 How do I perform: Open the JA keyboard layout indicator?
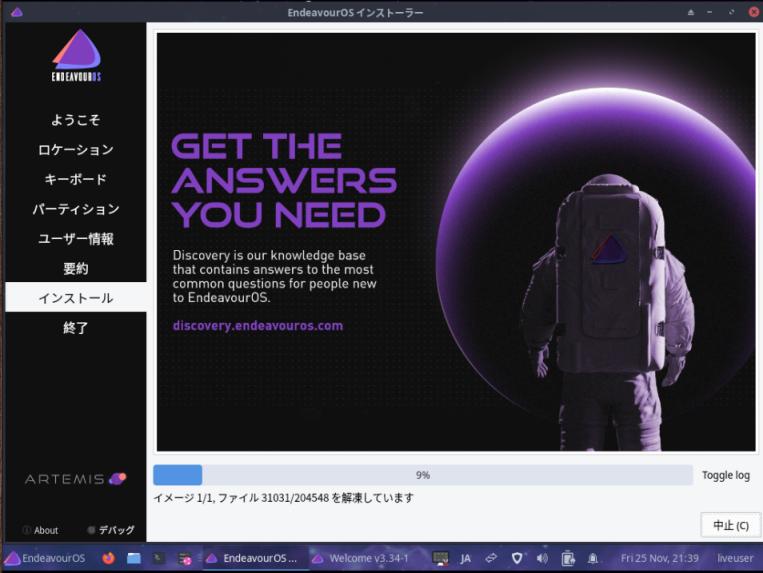466,558
